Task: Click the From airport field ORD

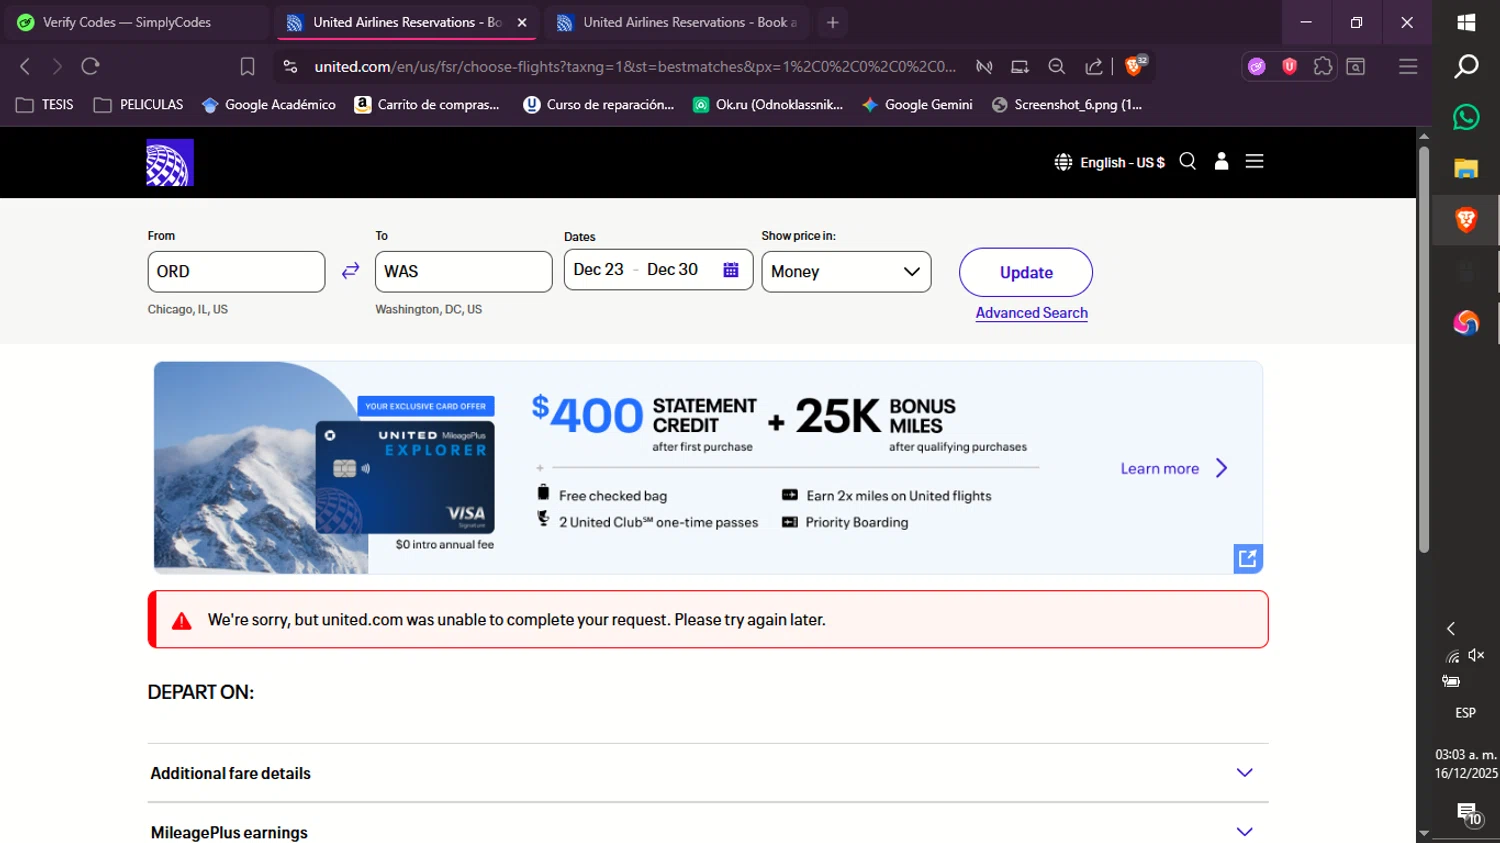Action: pos(236,271)
